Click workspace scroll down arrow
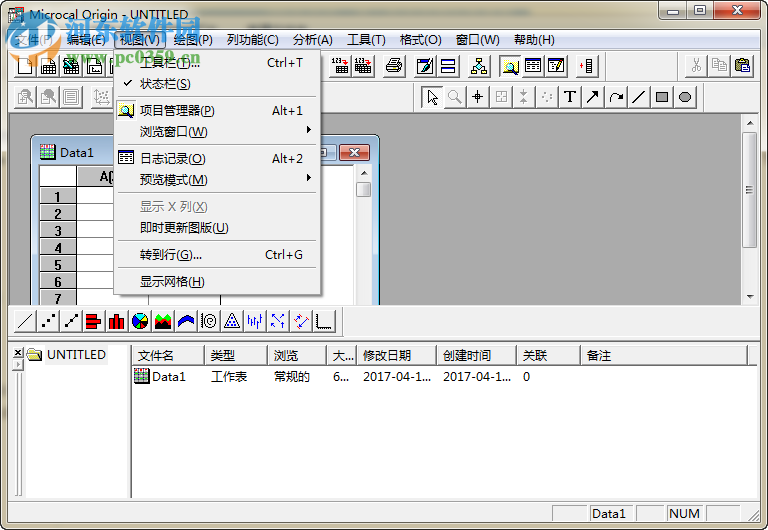This screenshot has width=768, height=530. coord(750,297)
